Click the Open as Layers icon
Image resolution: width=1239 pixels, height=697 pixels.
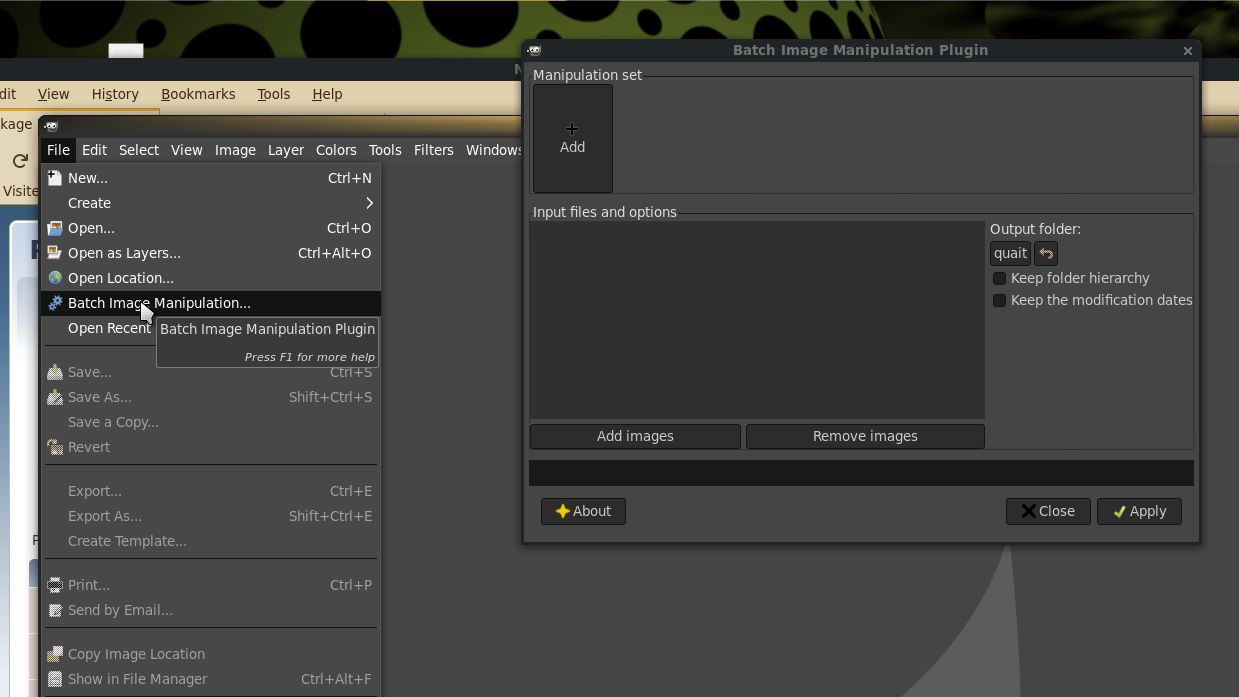pos(55,253)
